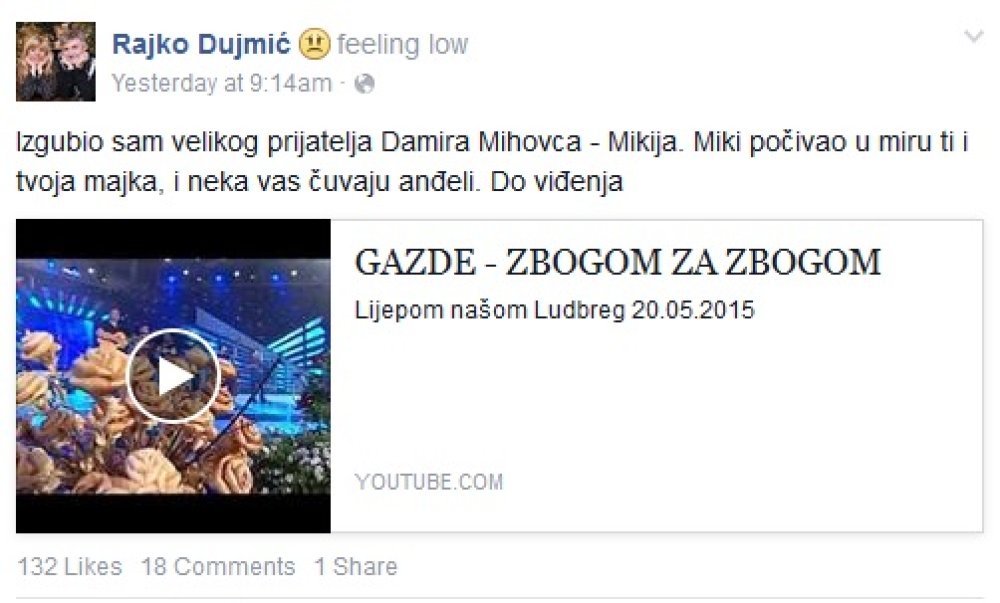Open the Rajko Dujmić profile name link
The height and width of the screenshot is (603, 1000).
click(x=201, y=45)
